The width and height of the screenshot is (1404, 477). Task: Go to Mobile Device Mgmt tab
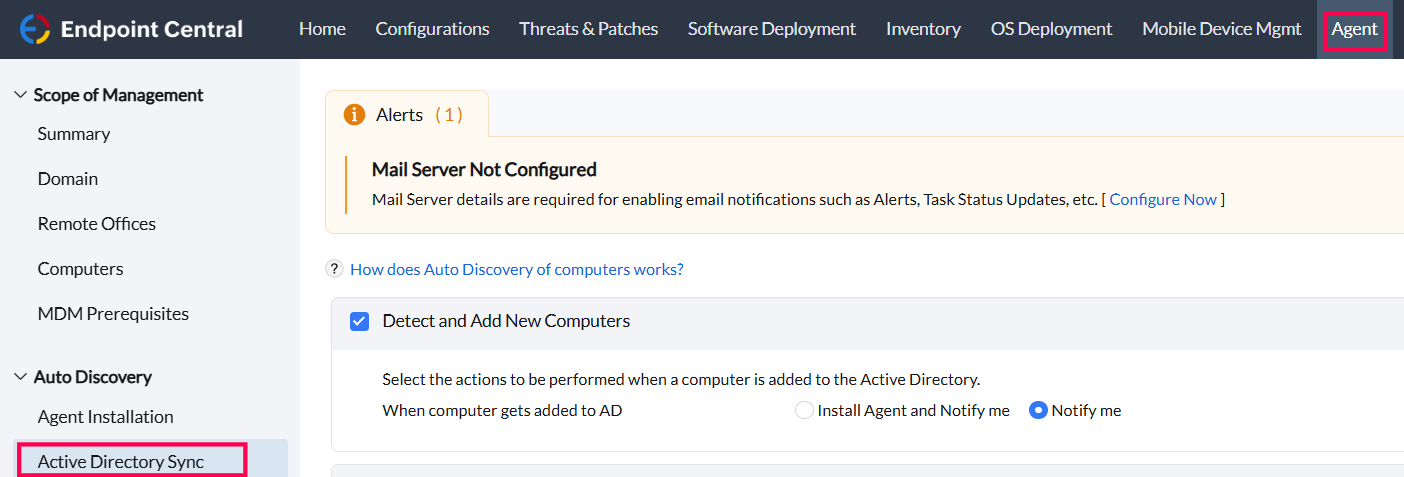tap(1222, 29)
